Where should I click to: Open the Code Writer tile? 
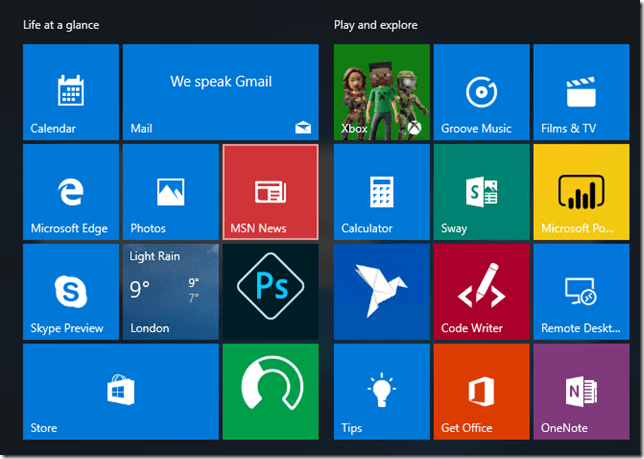point(481,292)
